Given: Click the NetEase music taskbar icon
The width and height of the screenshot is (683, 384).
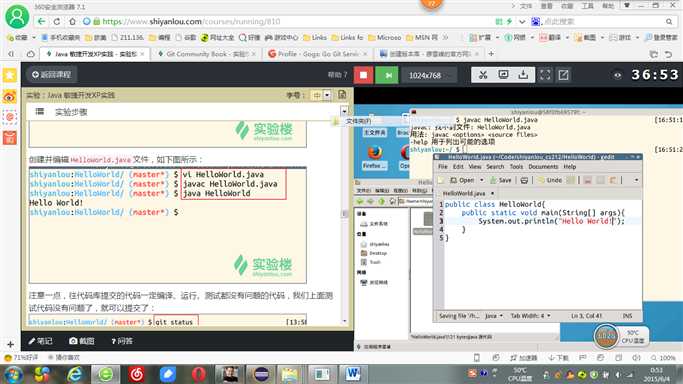Looking at the screenshot, I should click(136, 374).
